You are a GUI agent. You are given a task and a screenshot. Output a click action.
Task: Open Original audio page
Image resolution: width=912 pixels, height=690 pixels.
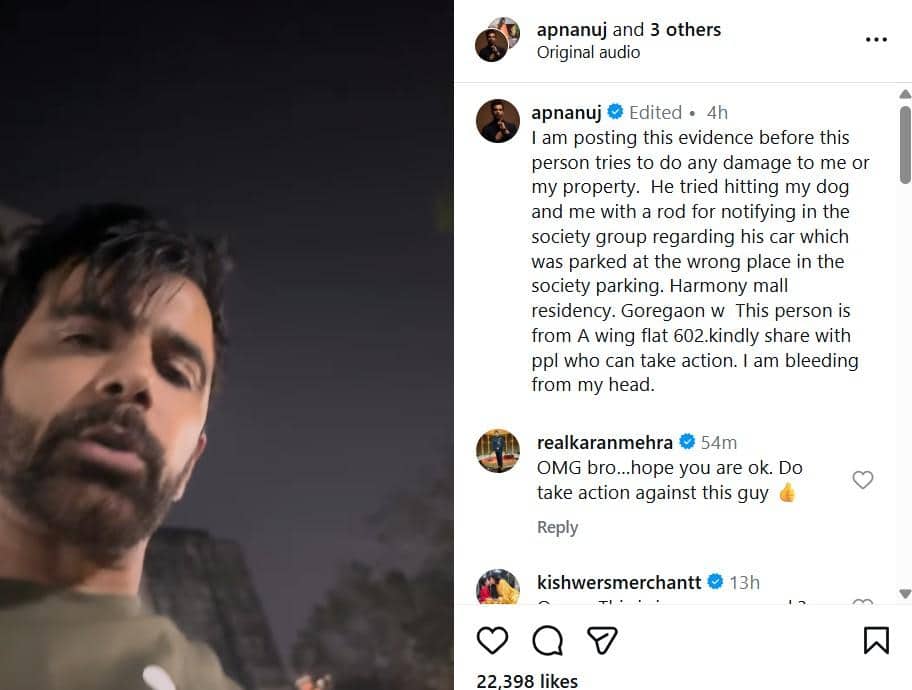(x=588, y=52)
